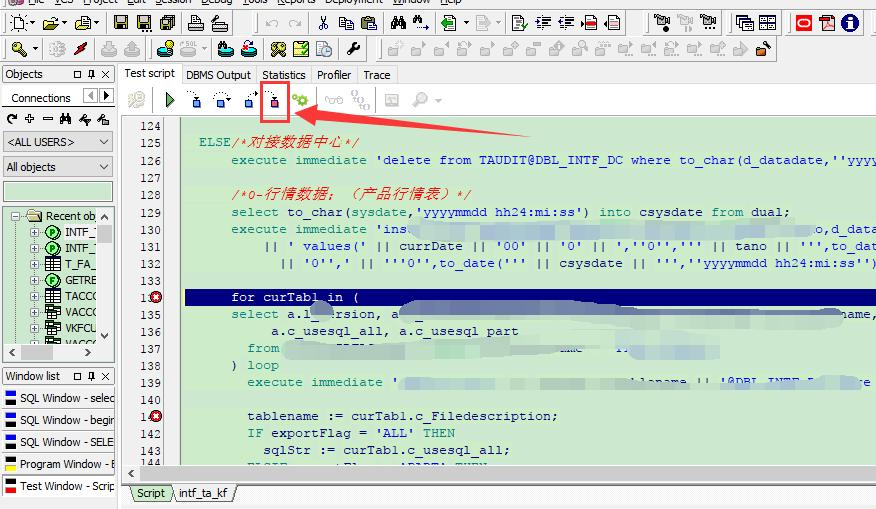Screen dimensions: 876x509
Task: Expand the GETRE function node
Action: (x=34, y=280)
